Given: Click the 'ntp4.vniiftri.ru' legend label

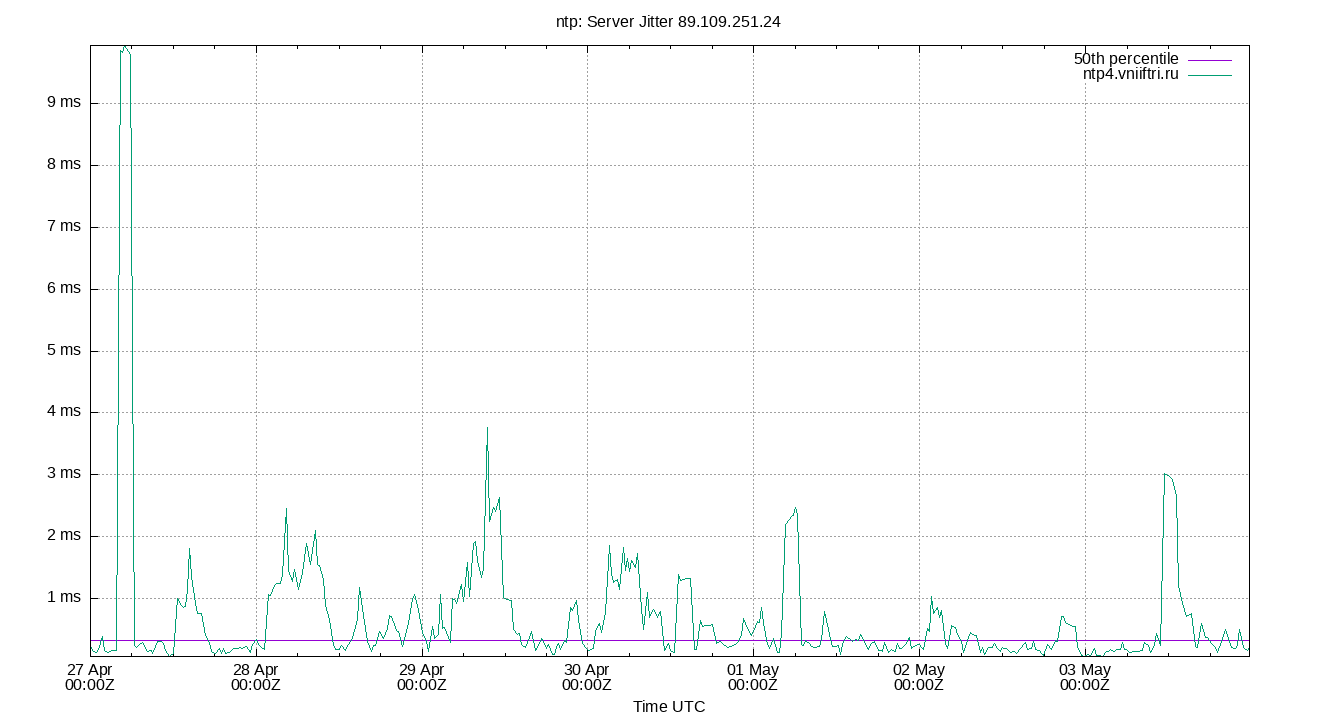Looking at the screenshot, I should tap(1131, 74).
